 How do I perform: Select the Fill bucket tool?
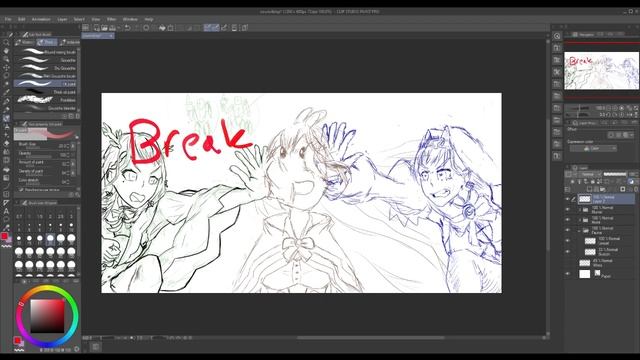tap(6, 169)
